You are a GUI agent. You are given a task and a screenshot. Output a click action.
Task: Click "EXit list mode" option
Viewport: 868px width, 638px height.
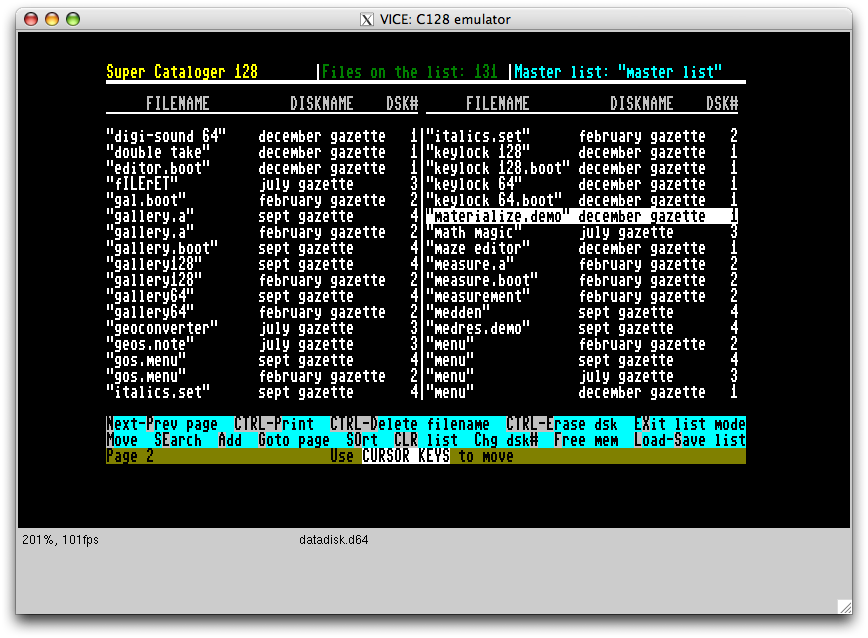tap(690, 424)
